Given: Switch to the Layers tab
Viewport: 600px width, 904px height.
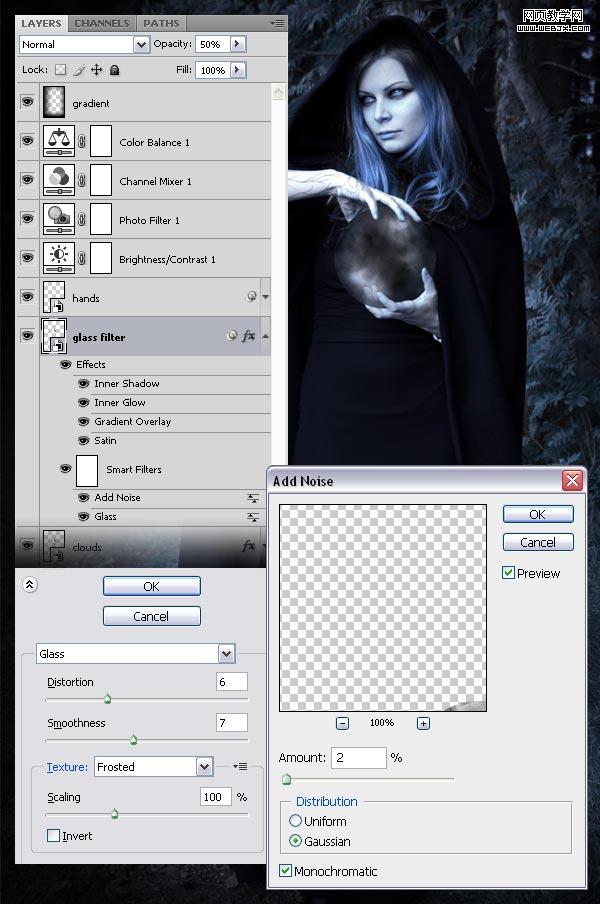Looking at the screenshot, I should tap(41, 24).
